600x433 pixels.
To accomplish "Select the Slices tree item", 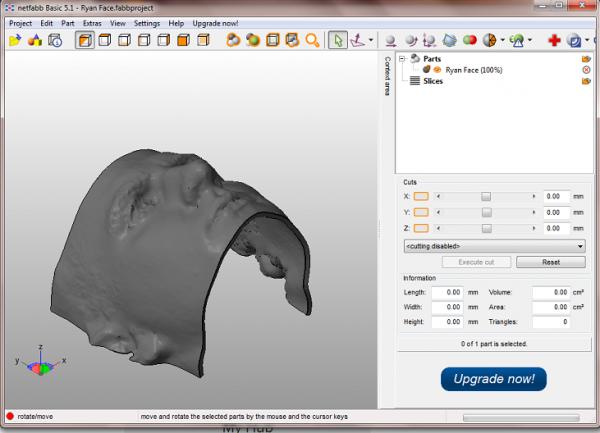I will pos(433,81).
